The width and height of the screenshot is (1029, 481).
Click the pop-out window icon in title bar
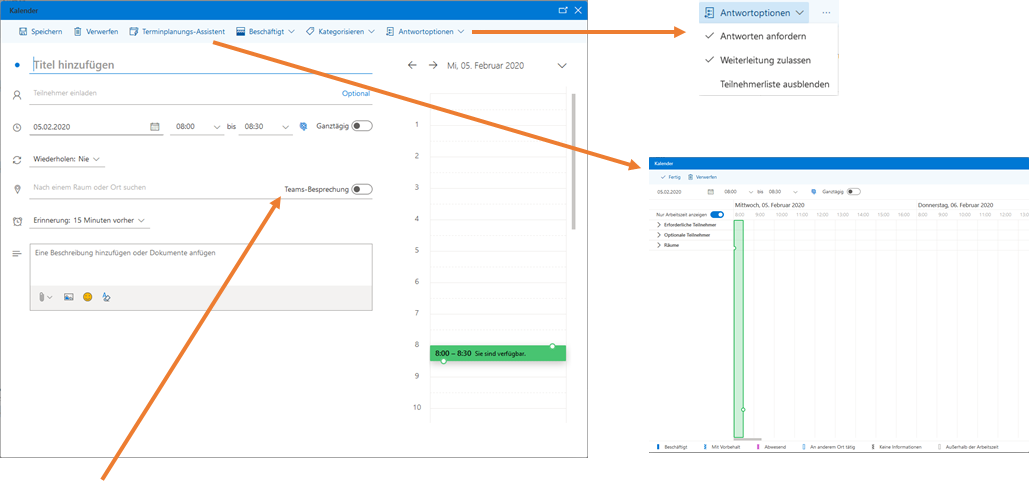pos(562,10)
